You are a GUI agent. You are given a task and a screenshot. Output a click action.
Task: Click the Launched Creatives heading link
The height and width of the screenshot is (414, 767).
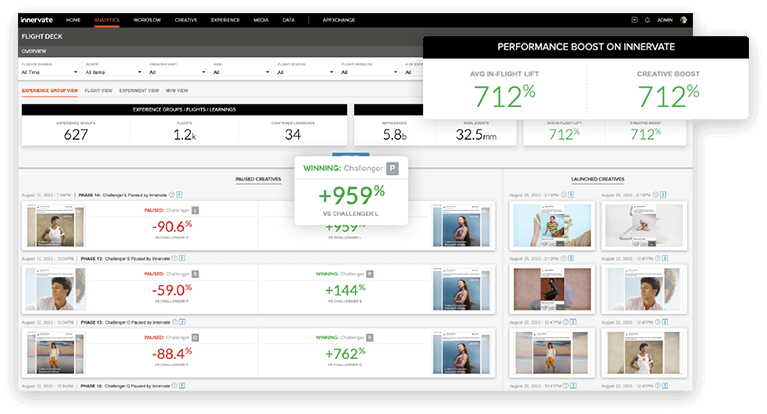click(597, 180)
